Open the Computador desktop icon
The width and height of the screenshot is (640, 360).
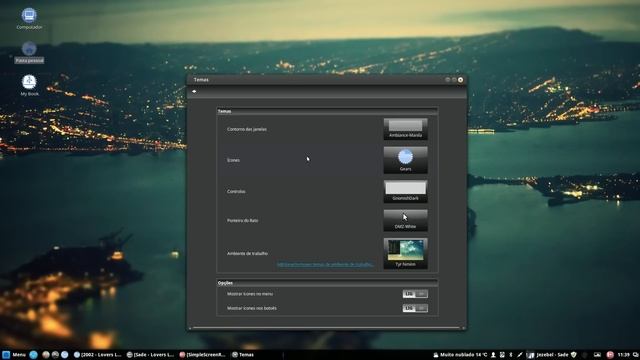point(29,19)
